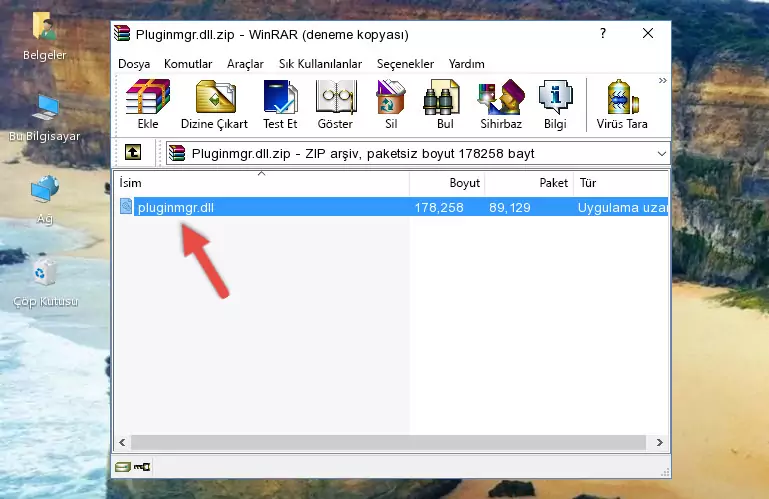Expand hidden toolbar buttons chevron
Image resolution: width=769 pixels, height=499 pixels.
tap(663, 80)
